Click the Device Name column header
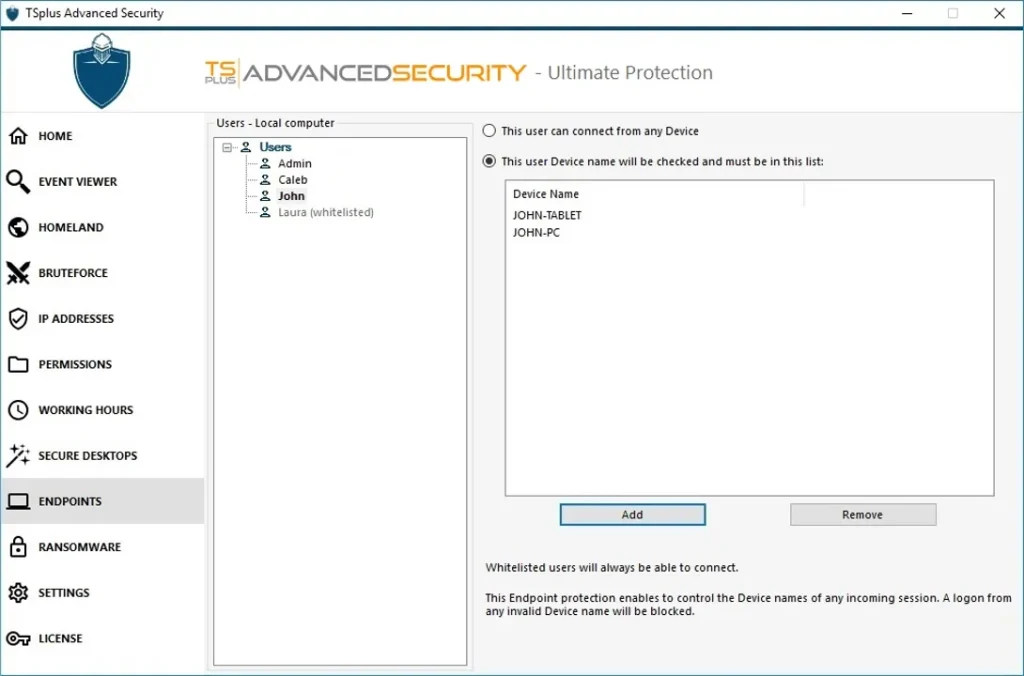The width and height of the screenshot is (1024, 676). [x=546, y=194]
